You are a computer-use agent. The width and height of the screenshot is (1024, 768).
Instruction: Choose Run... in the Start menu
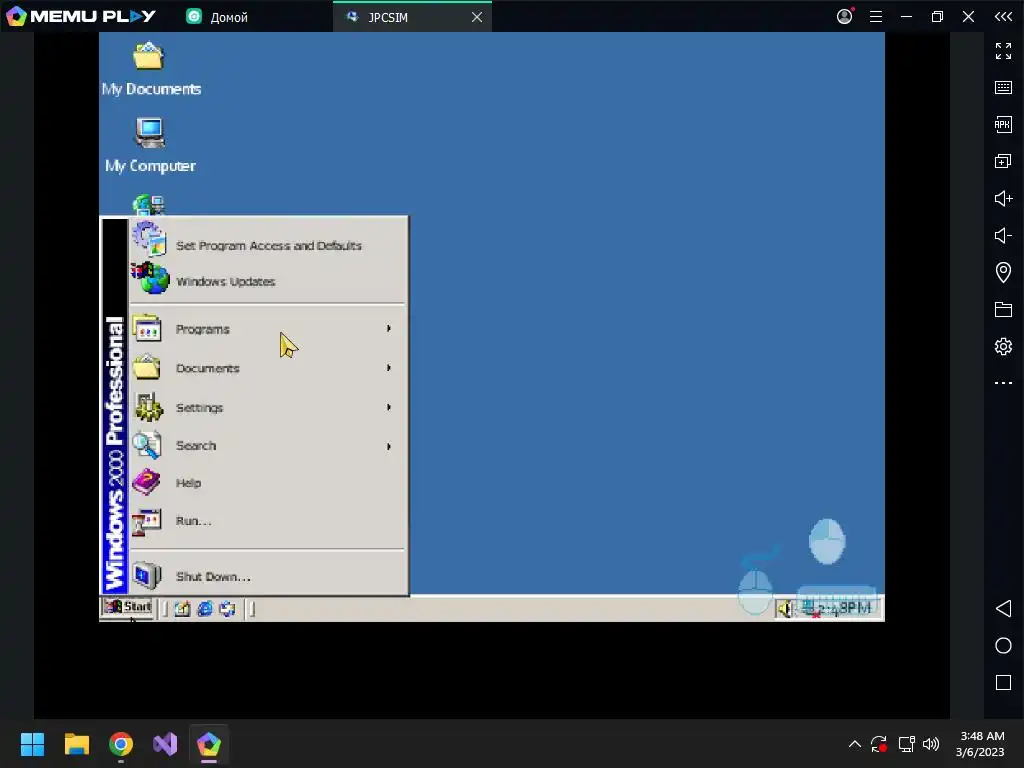[x=268, y=521]
